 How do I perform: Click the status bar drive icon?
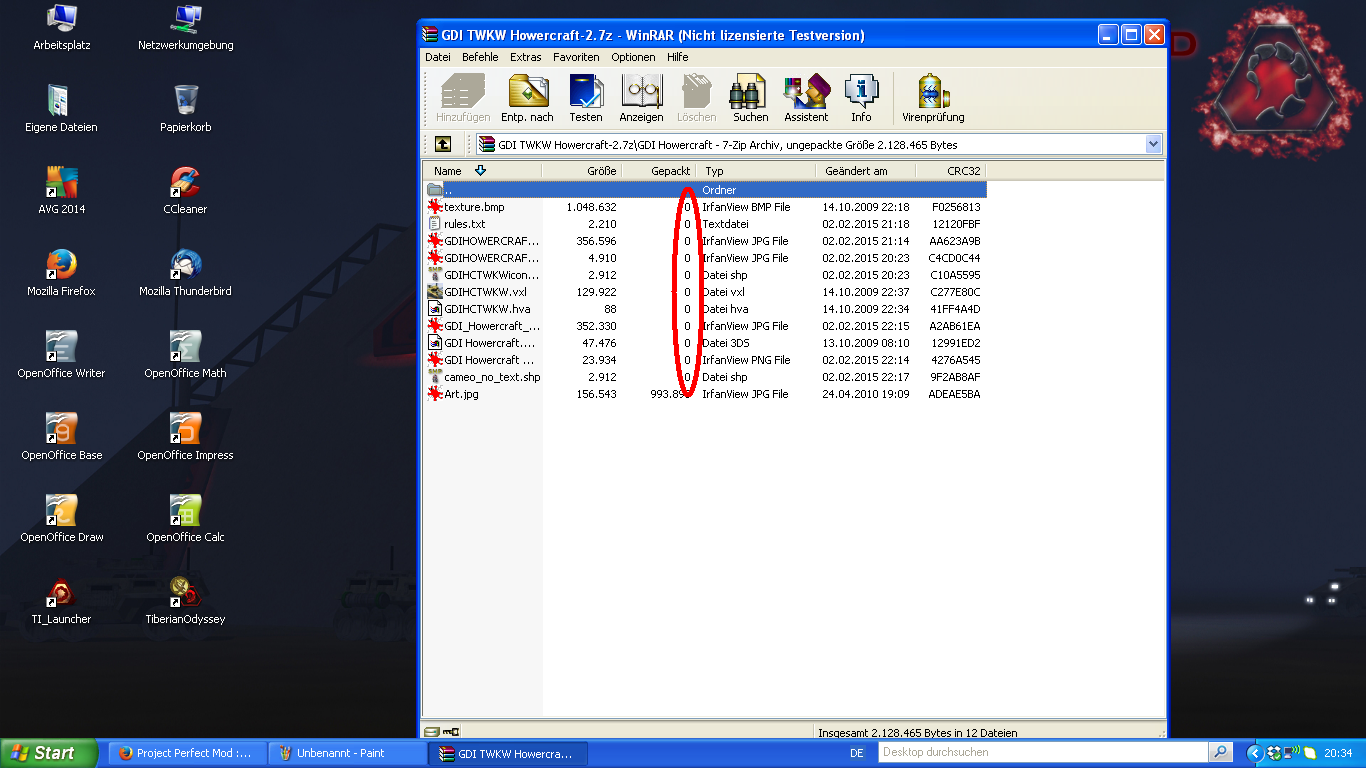point(431,732)
